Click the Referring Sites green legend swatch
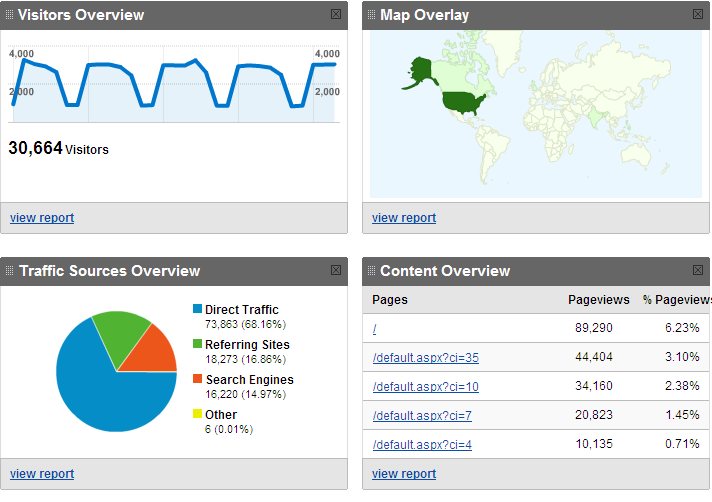 (x=197, y=344)
